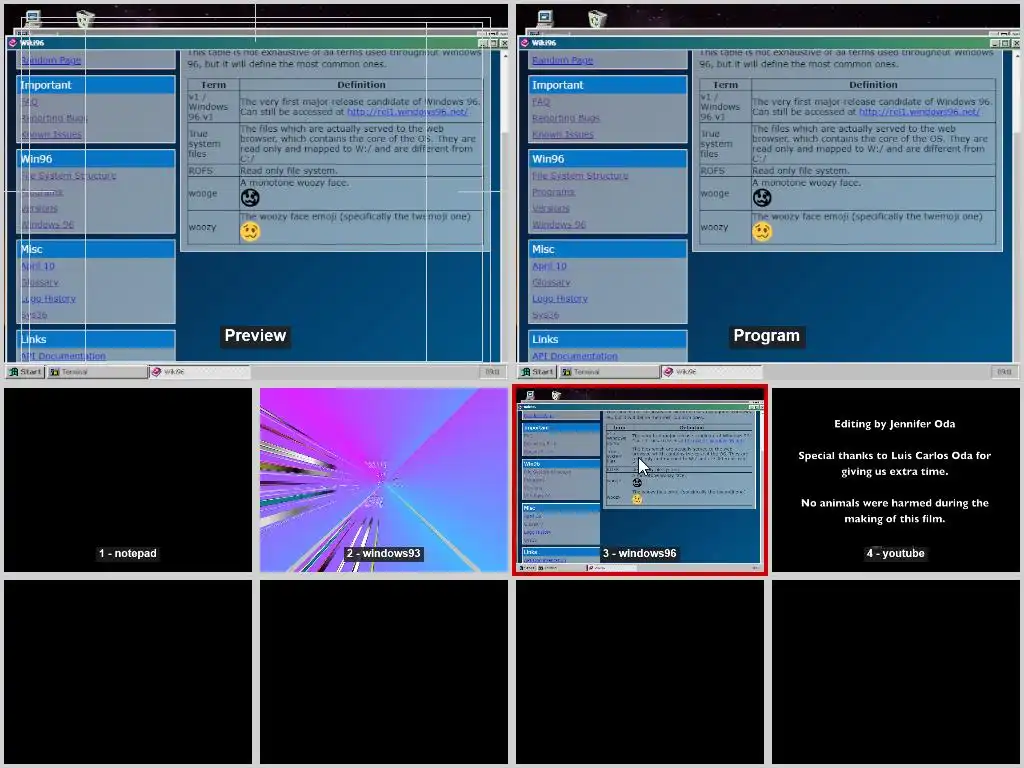
Task: Click the Recycle Bin icon in Program
Action: [596, 18]
